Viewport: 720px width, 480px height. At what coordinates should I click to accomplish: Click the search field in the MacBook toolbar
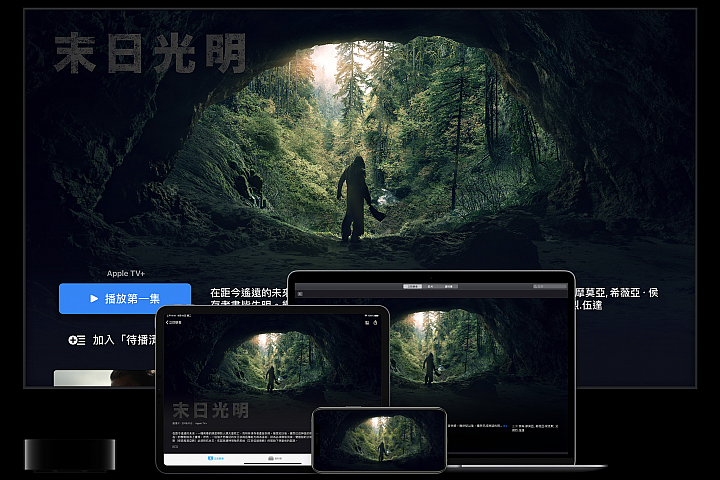pos(549,286)
